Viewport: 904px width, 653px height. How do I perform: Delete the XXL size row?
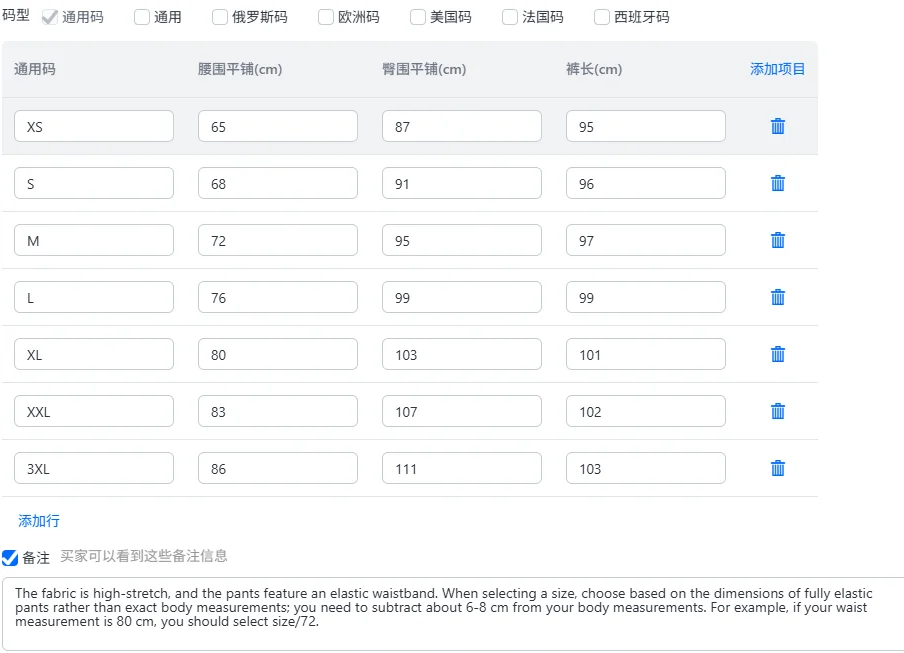778,412
